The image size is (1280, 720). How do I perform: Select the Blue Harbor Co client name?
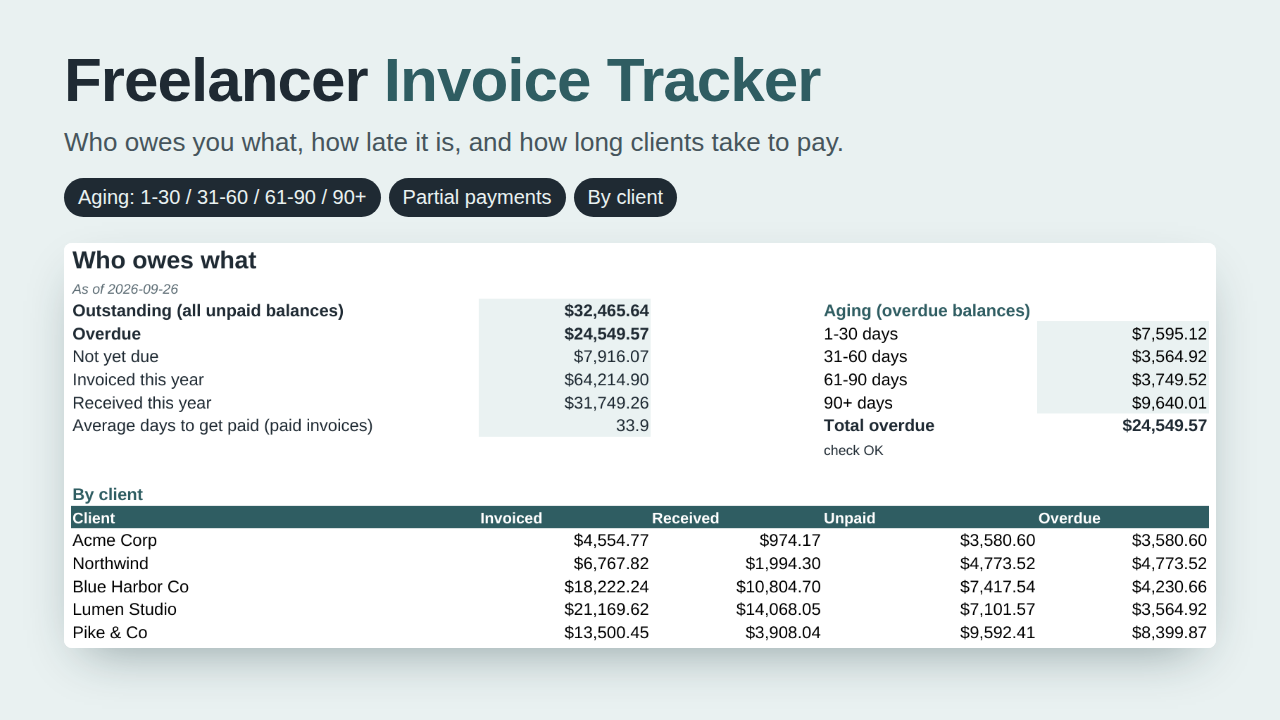coord(131,587)
